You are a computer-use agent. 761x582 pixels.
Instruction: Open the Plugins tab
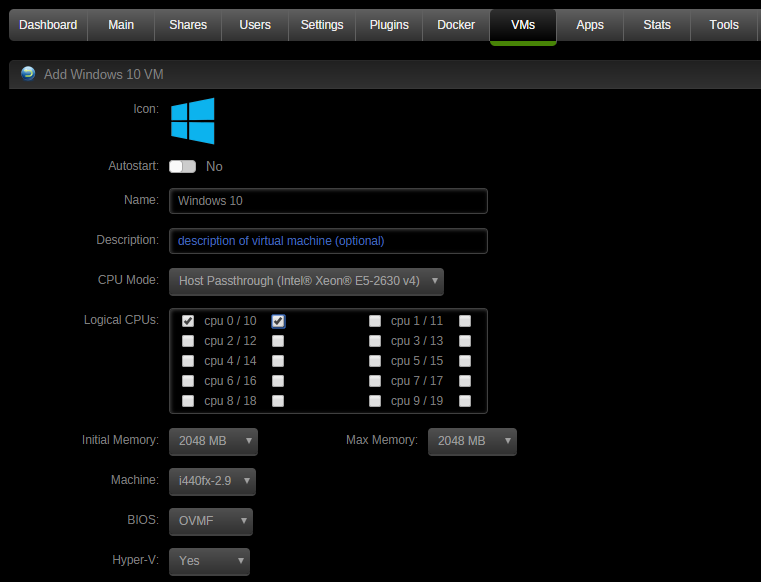coord(389,25)
